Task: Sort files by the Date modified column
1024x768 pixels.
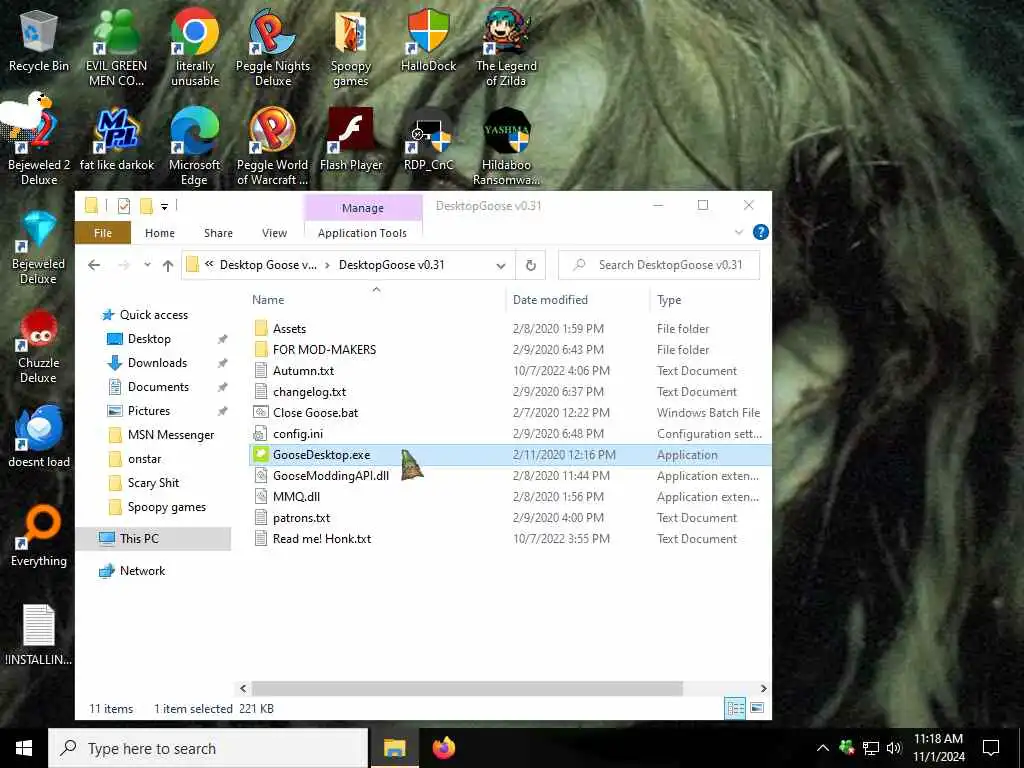Action: (550, 300)
